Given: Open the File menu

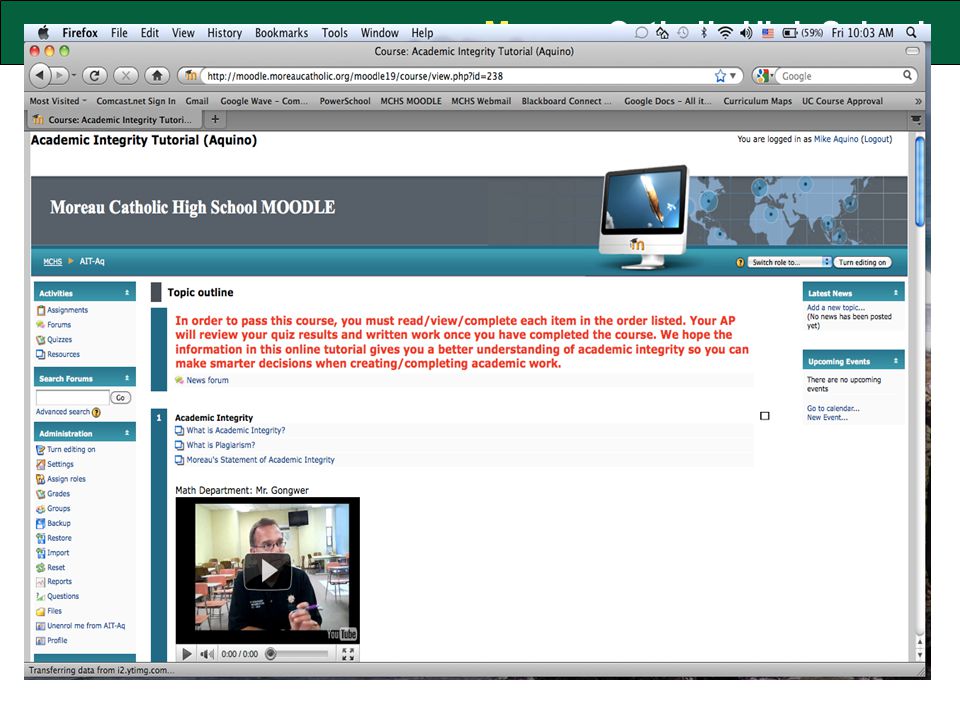Looking at the screenshot, I should 119,33.
